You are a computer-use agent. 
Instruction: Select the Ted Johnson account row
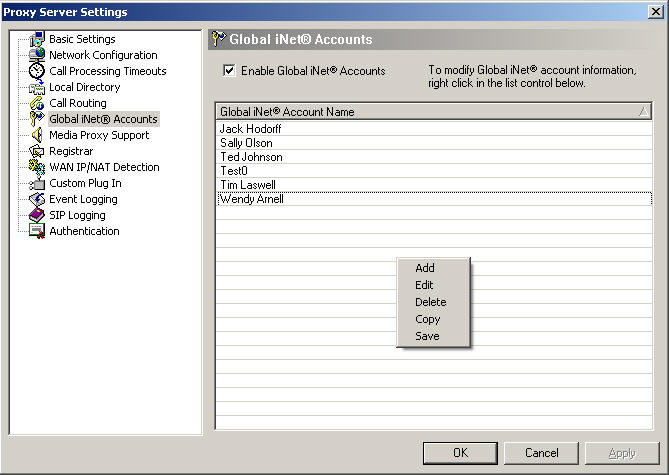pos(434,157)
